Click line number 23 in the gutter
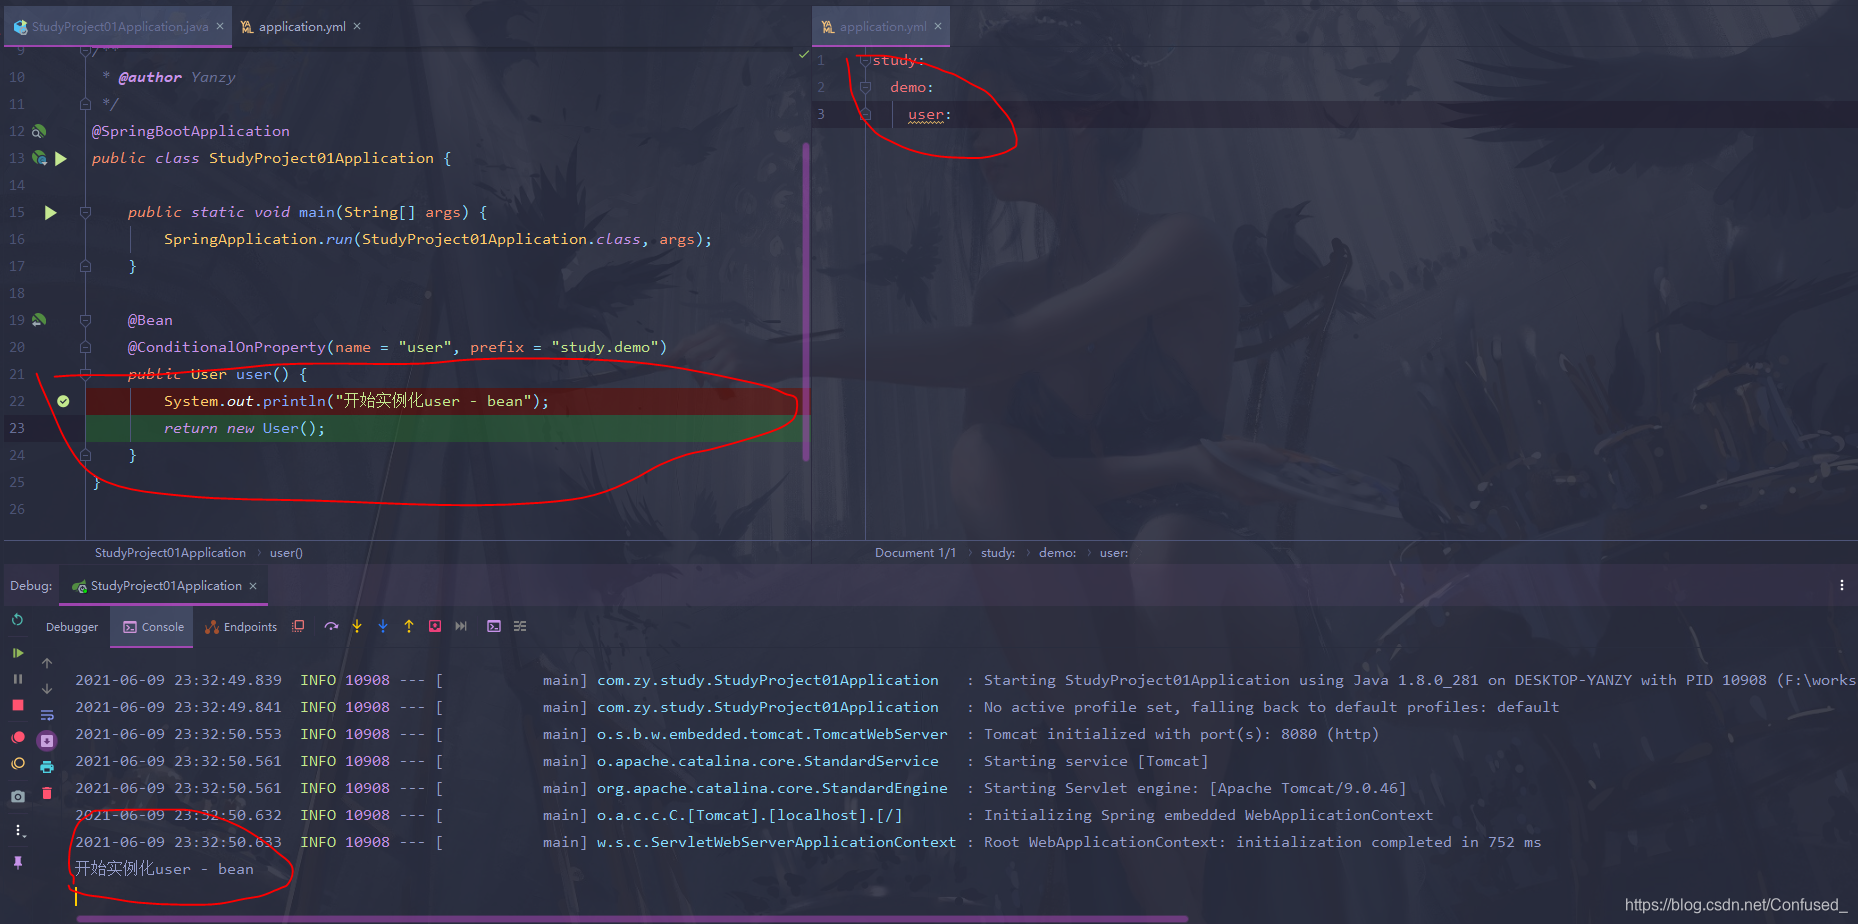The width and height of the screenshot is (1858, 924). point(17,428)
